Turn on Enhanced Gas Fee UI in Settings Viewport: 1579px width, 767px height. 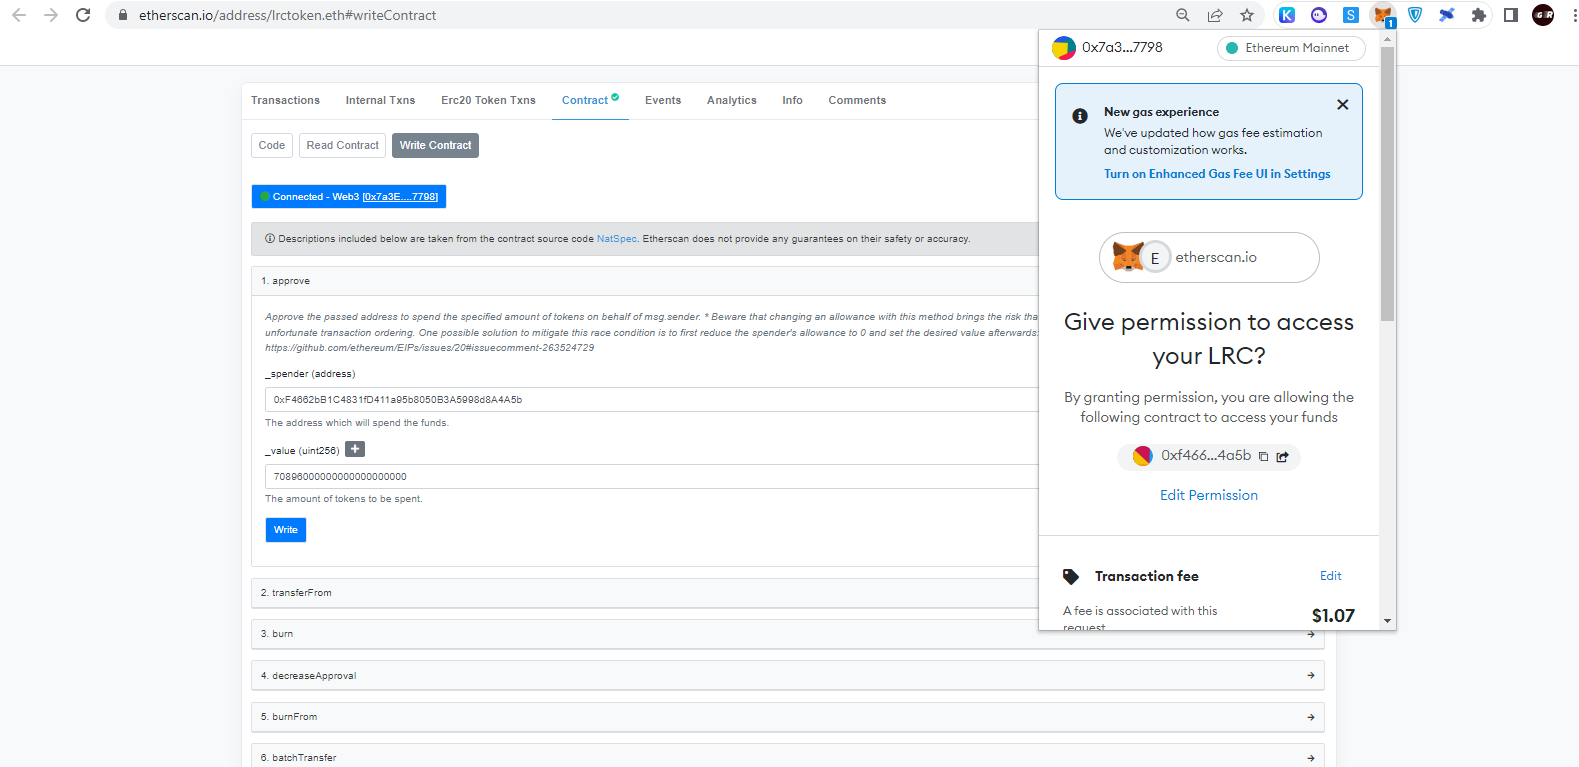point(1217,174)
